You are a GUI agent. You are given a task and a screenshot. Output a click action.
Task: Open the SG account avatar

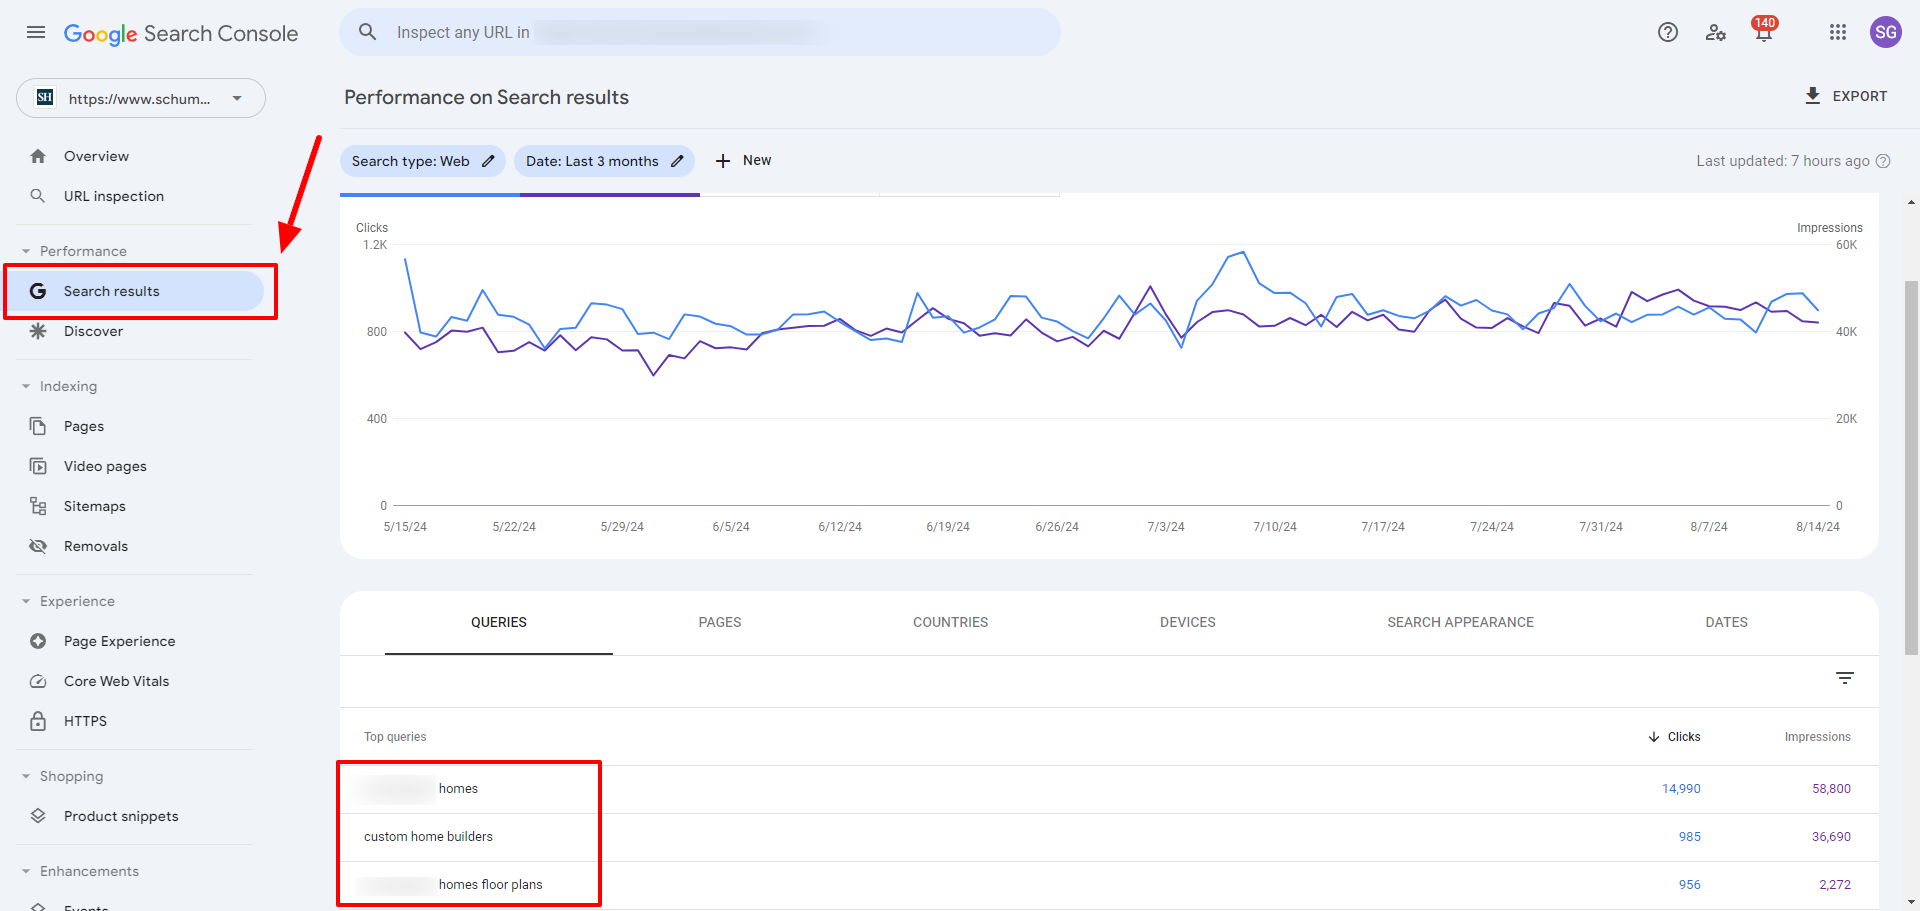(x=1886, y=32)
